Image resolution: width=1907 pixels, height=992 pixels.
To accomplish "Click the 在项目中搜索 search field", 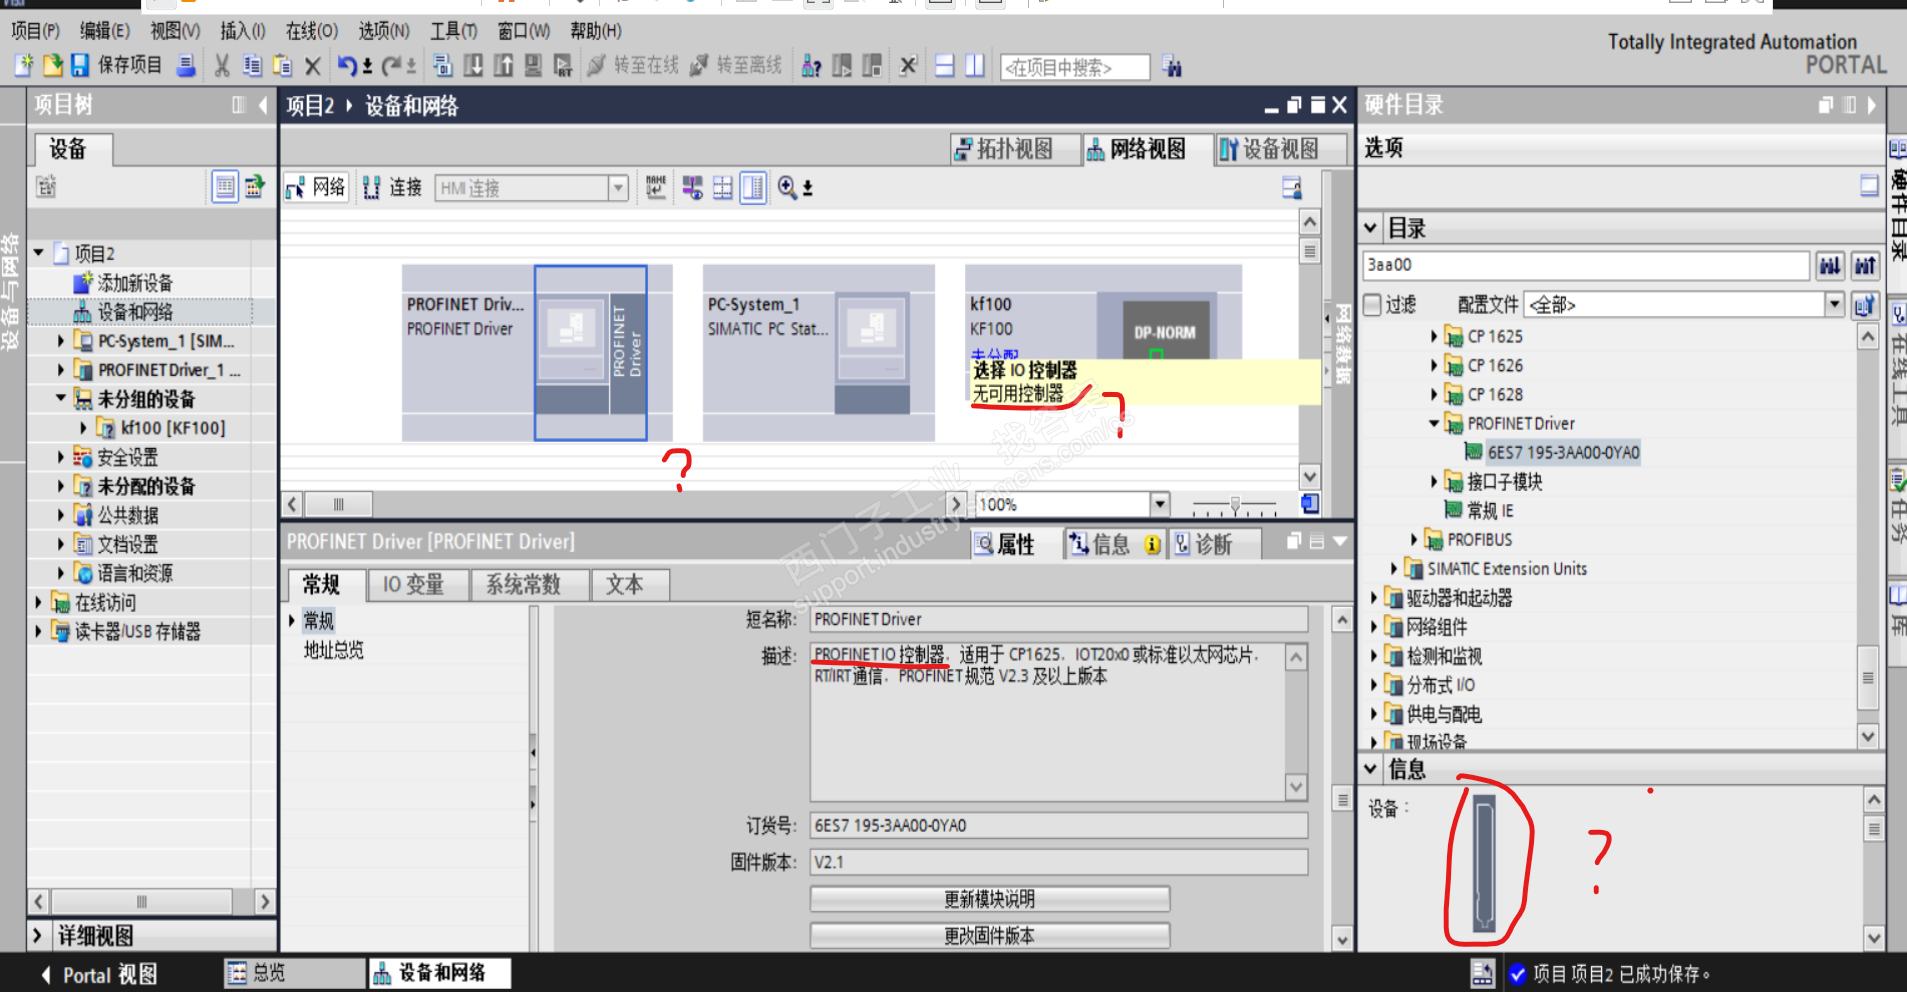I will [x=1075, y=67].
